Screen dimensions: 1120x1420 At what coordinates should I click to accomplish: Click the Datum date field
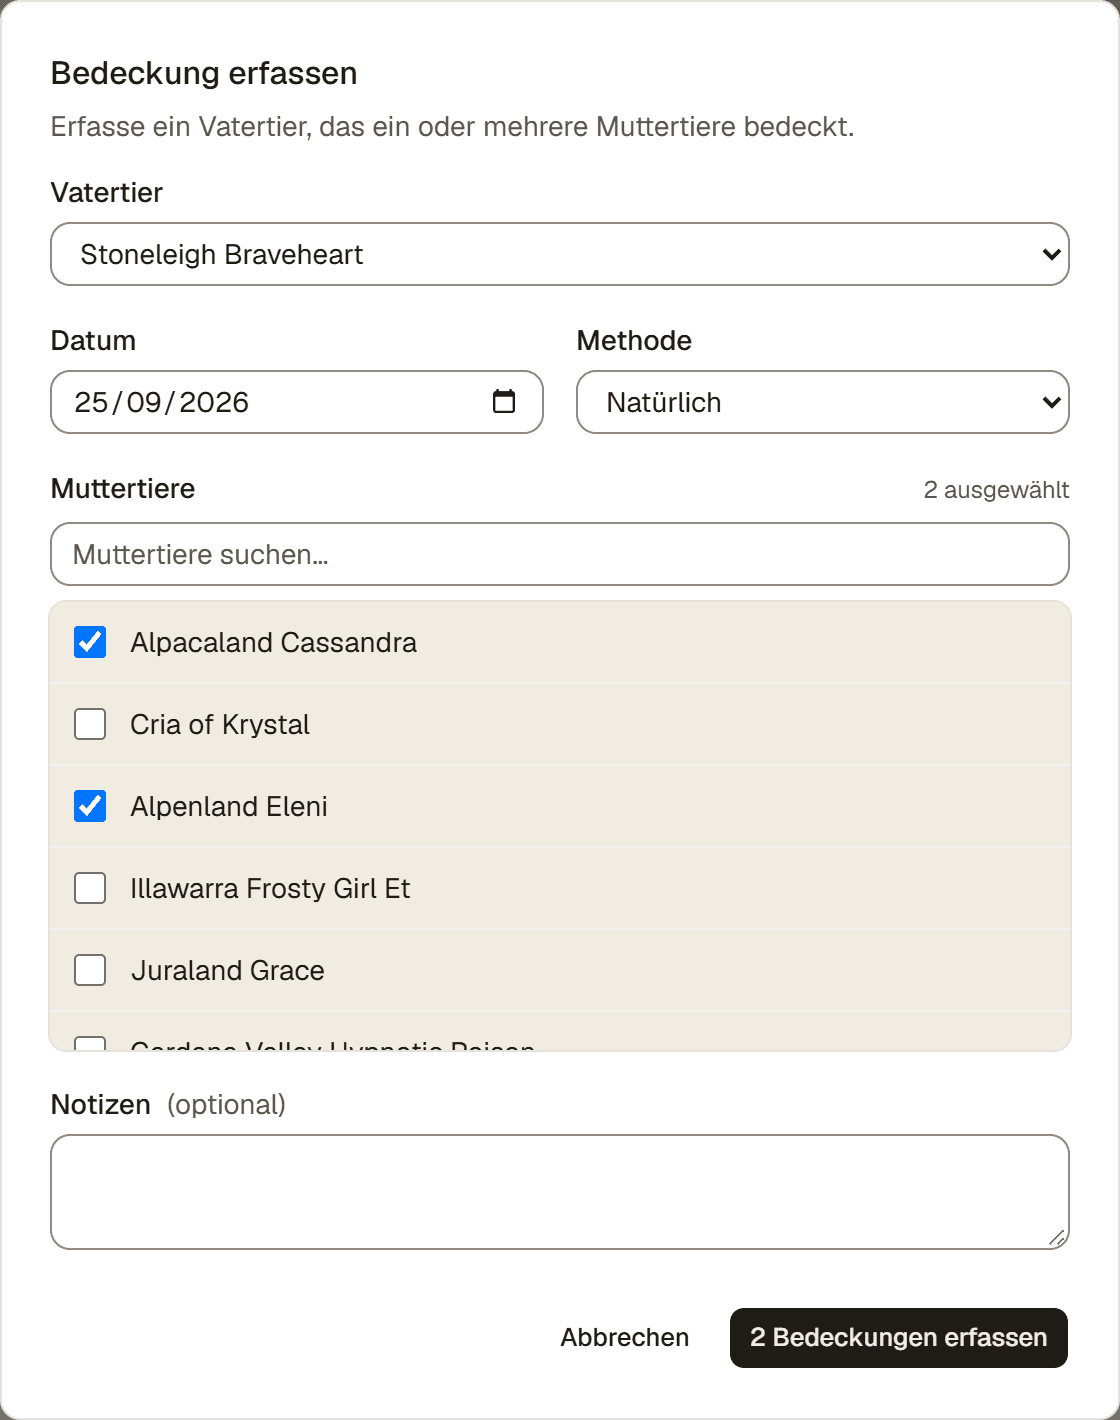click(x=297, y=402)
